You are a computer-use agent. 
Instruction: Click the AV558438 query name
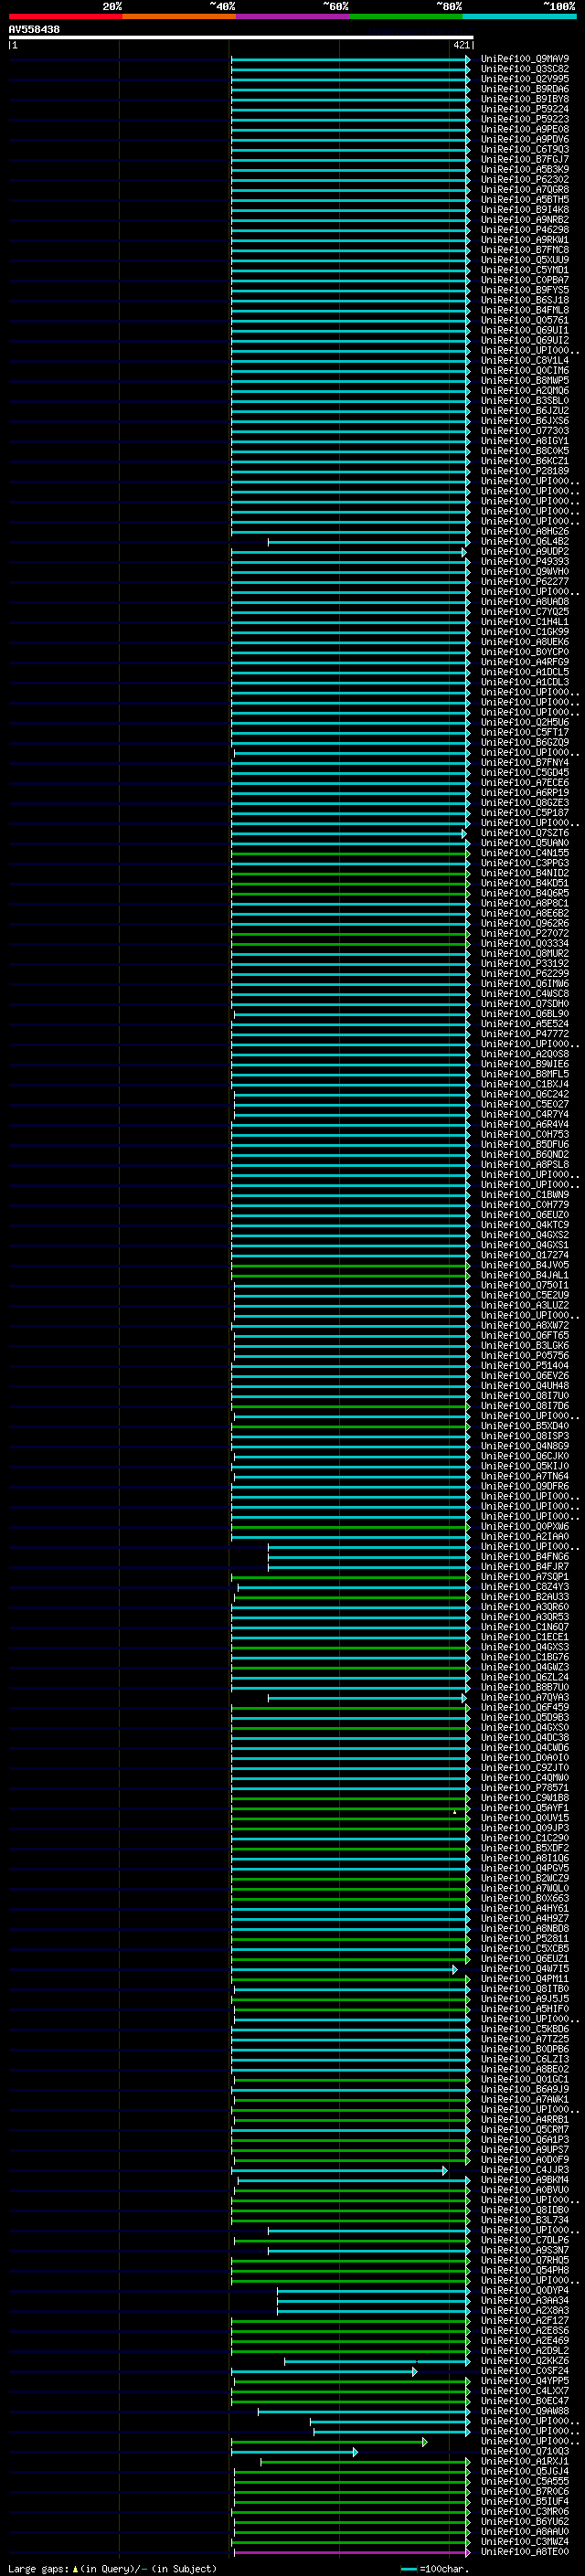tap(34, 30)
